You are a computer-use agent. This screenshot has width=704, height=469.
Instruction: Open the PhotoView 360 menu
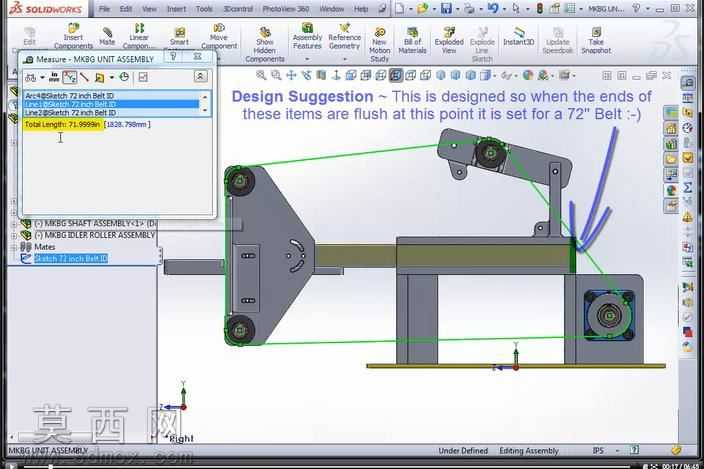(x=286, y=9)
